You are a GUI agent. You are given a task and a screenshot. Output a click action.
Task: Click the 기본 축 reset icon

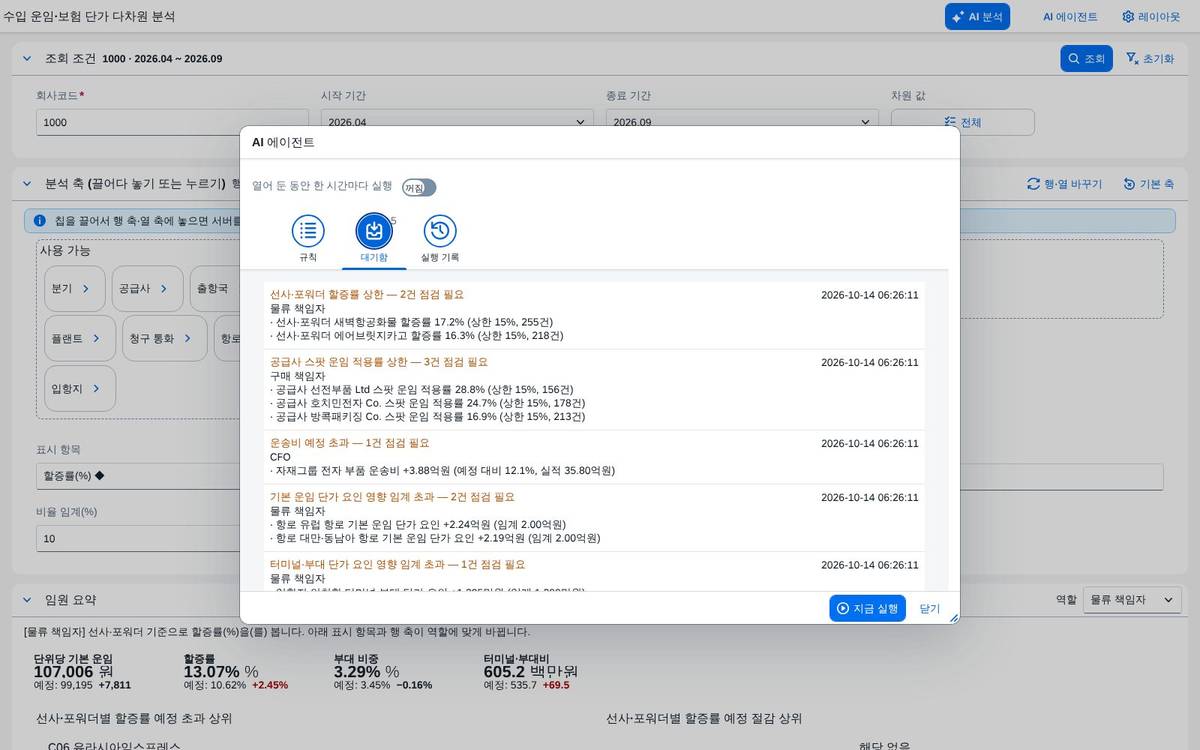point(1129,184)
